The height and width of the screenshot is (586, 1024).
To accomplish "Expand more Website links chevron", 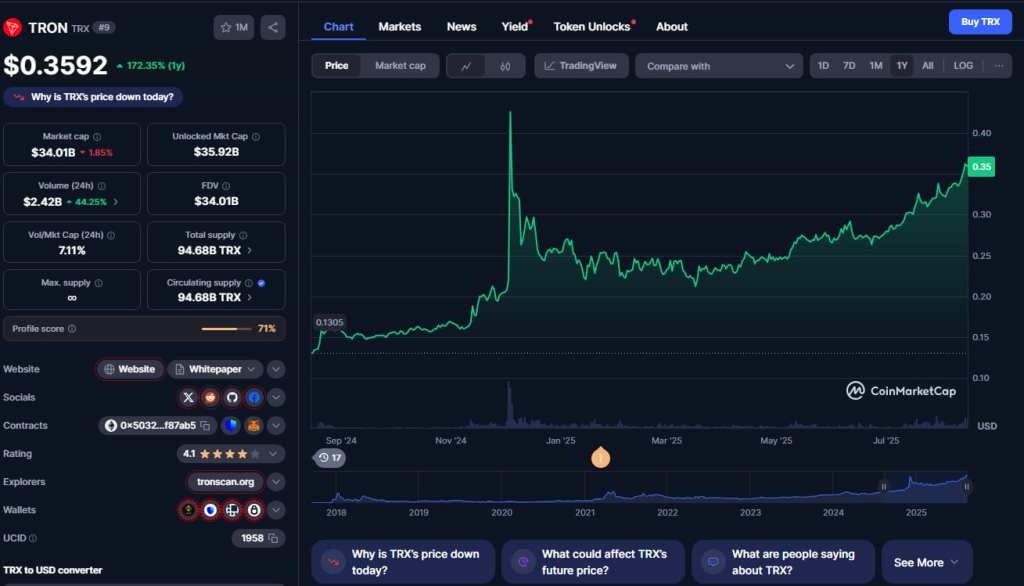I will click(x=276, y=369).
